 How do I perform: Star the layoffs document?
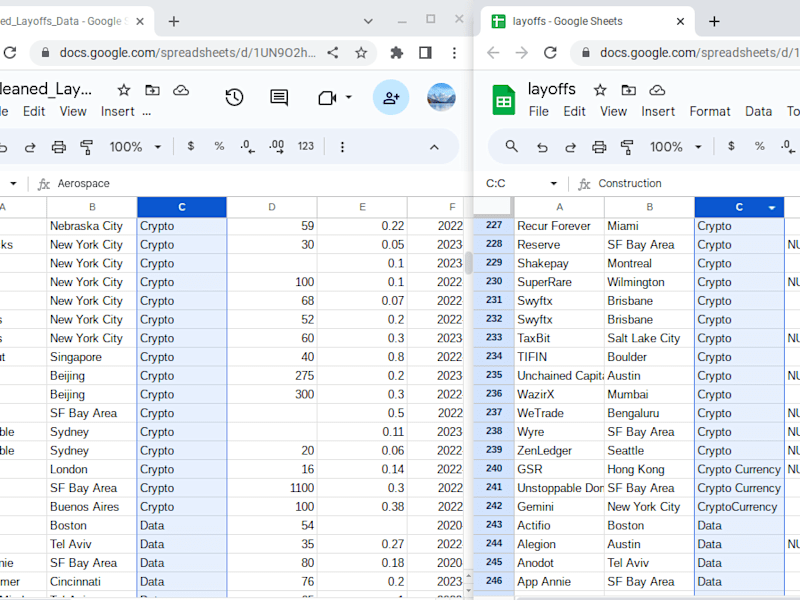point(600,90)
